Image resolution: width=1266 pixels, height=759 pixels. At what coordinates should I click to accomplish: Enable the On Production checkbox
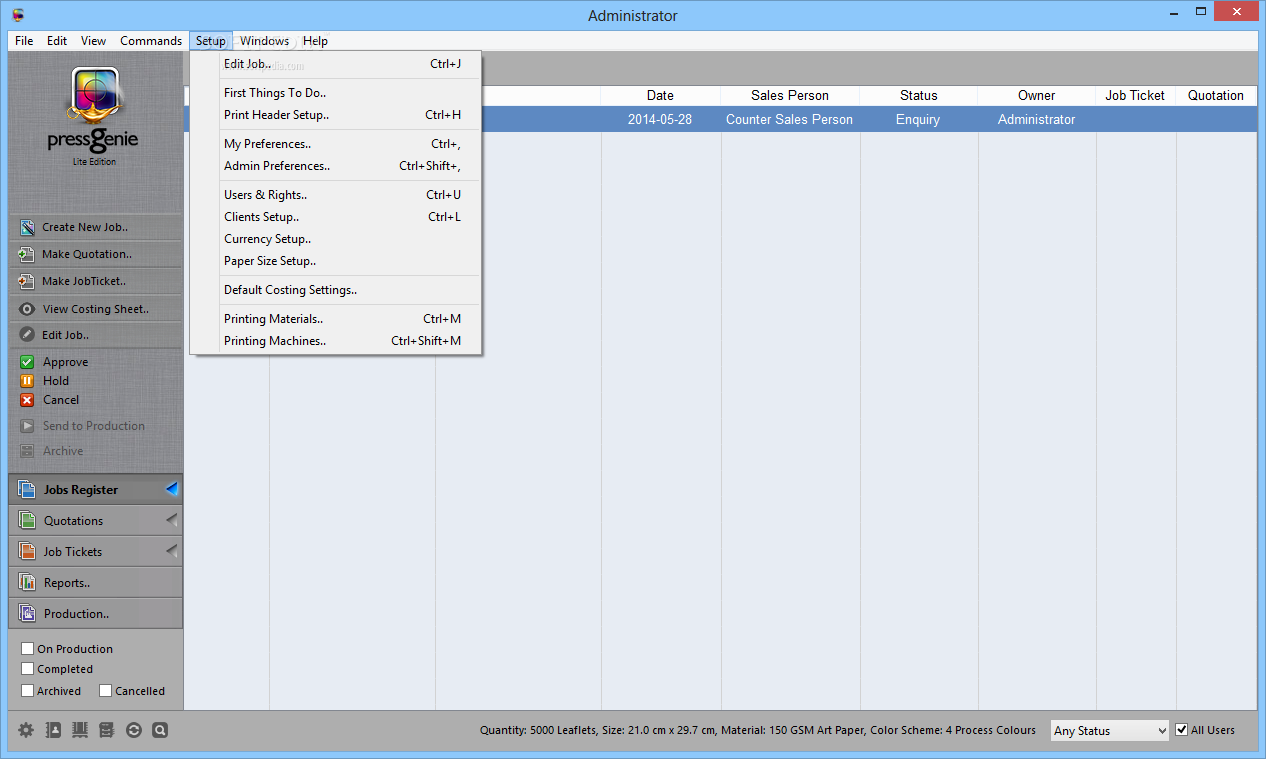tap(28, 649)
